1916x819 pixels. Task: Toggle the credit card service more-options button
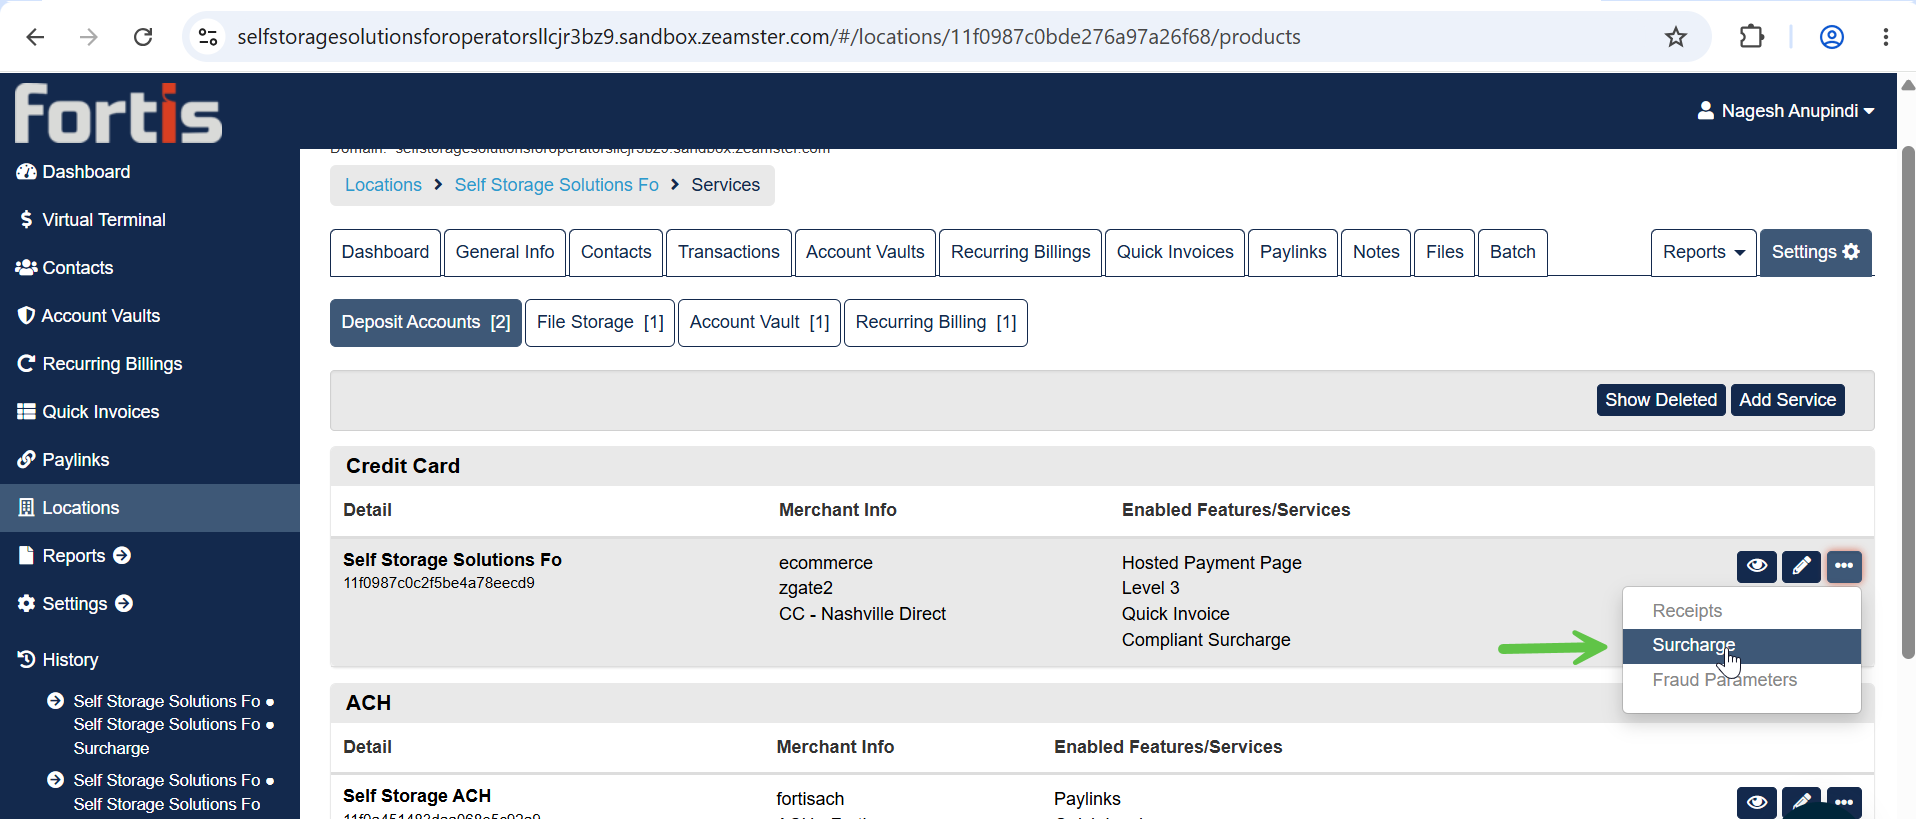point(1844,566)
